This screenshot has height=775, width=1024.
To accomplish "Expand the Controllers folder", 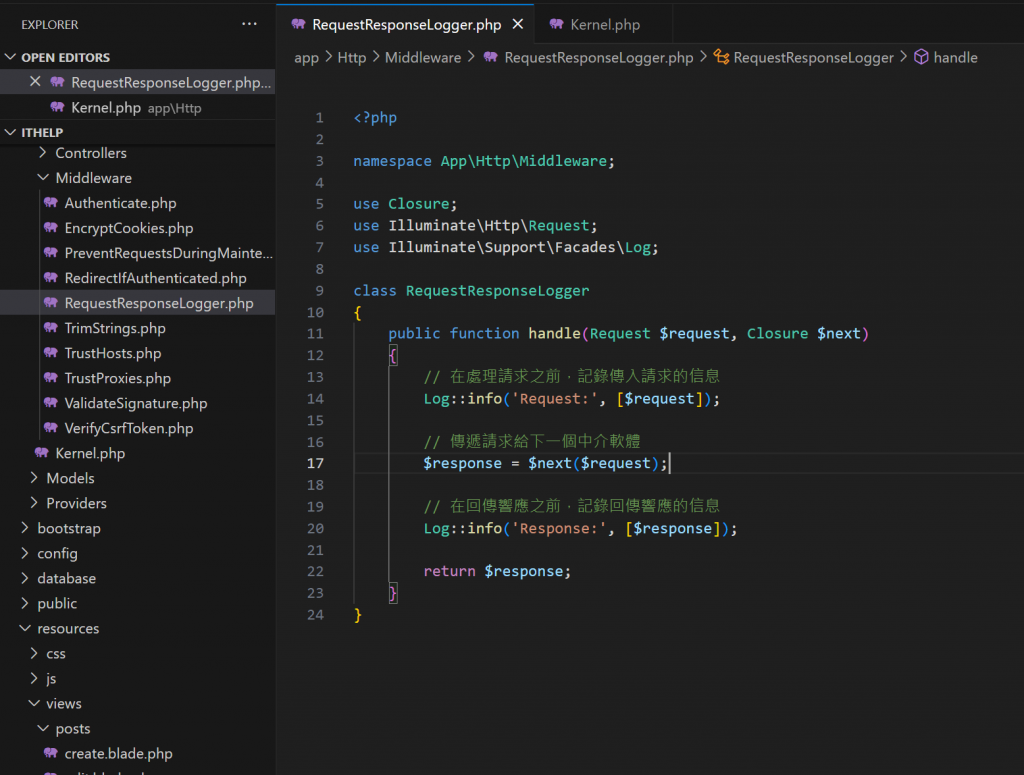I will click(x=137, y=153).
